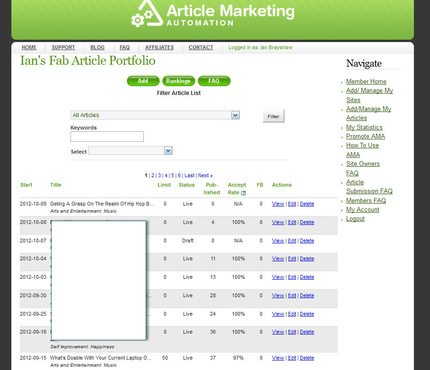View the 2012-09-30 article
The image size is (430, 370).
(x=278, y=295)
